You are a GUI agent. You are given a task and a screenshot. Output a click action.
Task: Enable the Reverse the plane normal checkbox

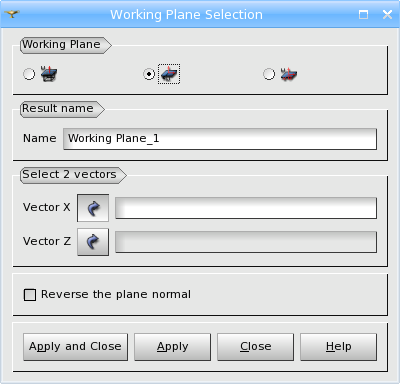click(30, 295)
